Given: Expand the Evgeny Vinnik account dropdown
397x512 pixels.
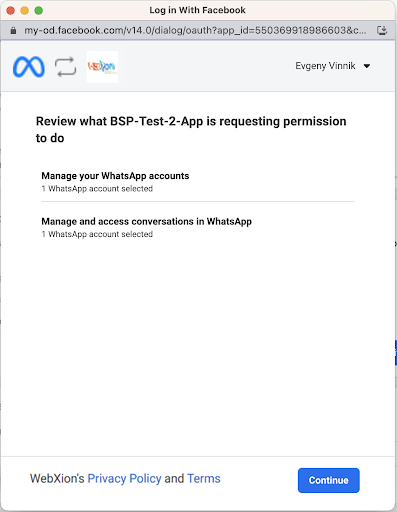Looking at the screenshot, I should point(332,66).
